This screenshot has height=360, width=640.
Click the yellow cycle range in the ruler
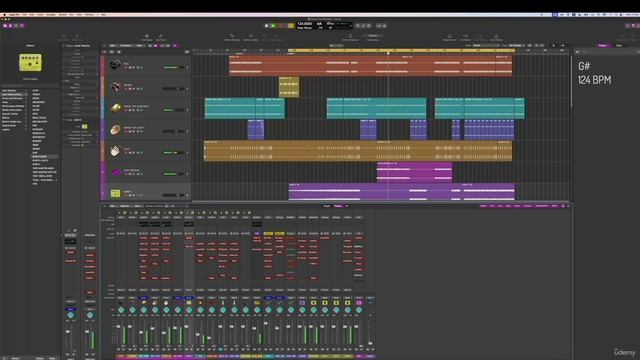pos(401,51)
